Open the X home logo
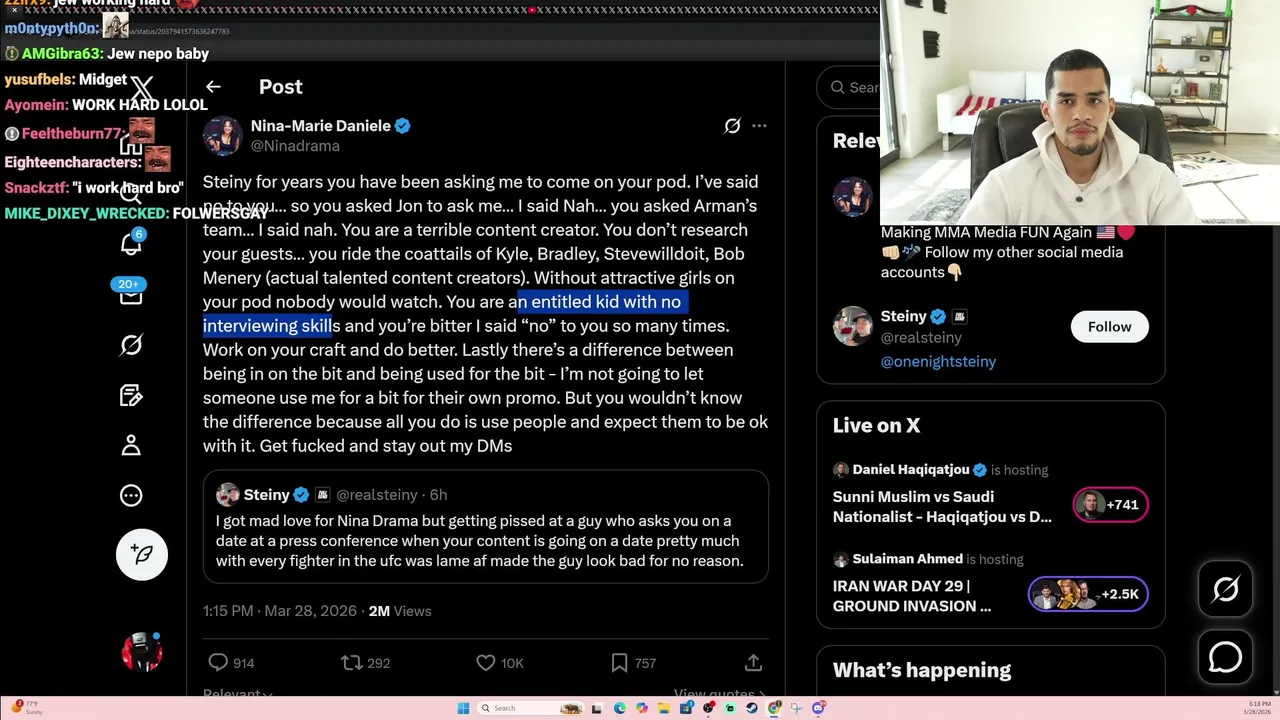Image resolution: width=1280 pixels, height=720 pixels. [142, 89]
